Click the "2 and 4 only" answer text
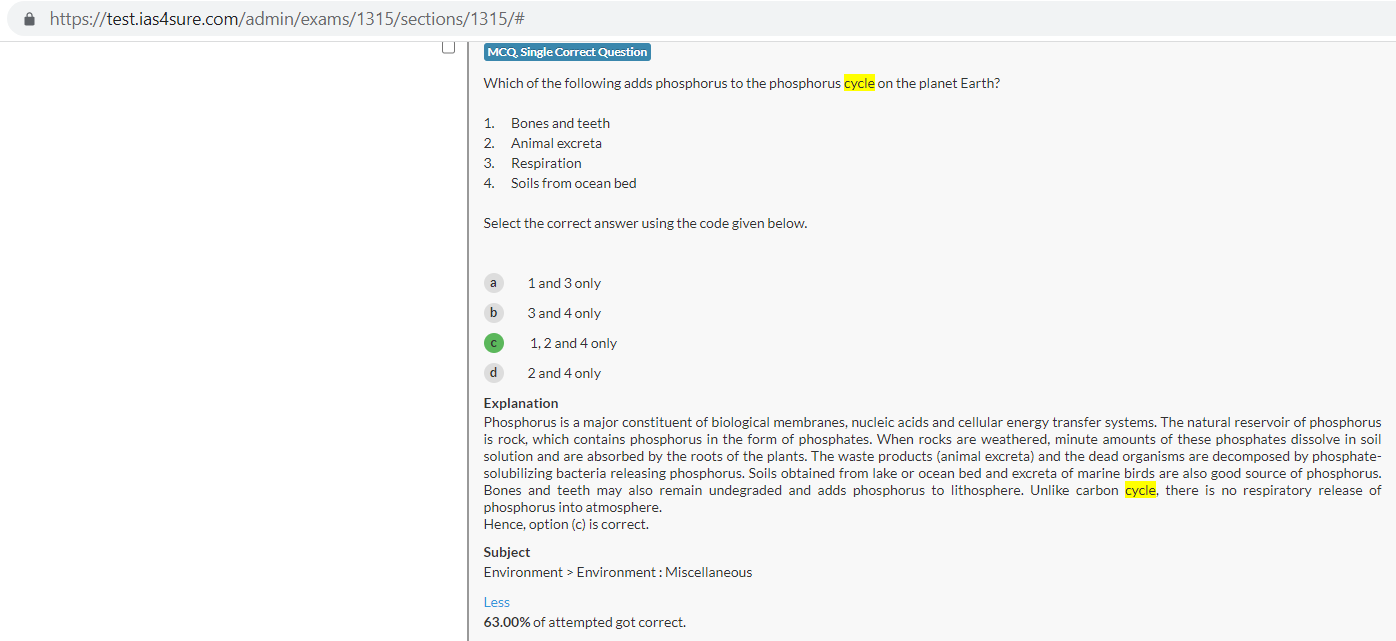Screen dimensions: 1396x641 pos(564,373)
